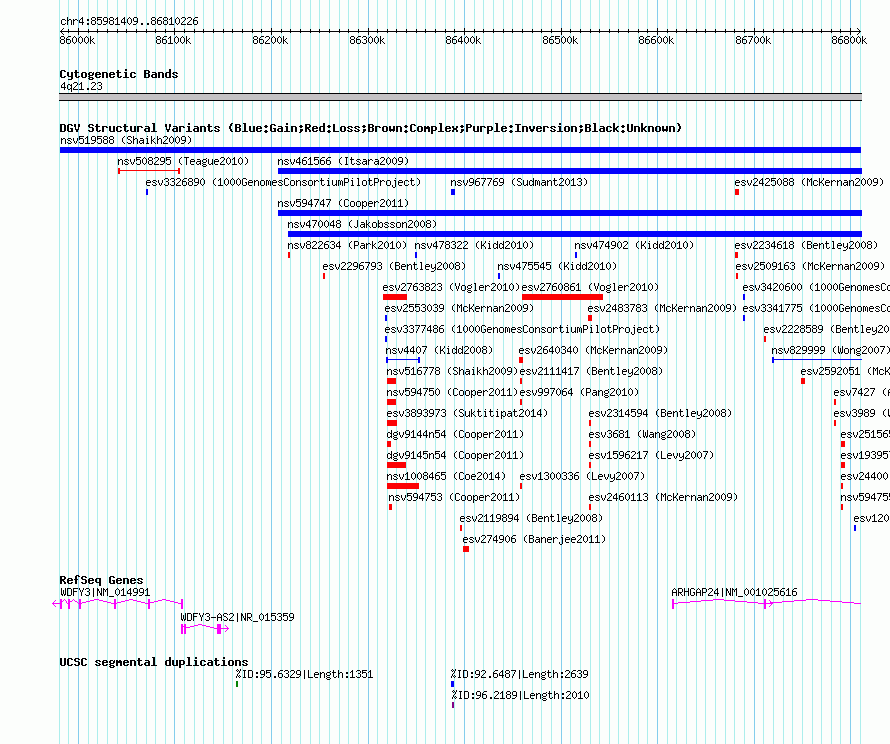
Task: Click esv2509163 (McKernan2009) label
Action: [810, 266]
